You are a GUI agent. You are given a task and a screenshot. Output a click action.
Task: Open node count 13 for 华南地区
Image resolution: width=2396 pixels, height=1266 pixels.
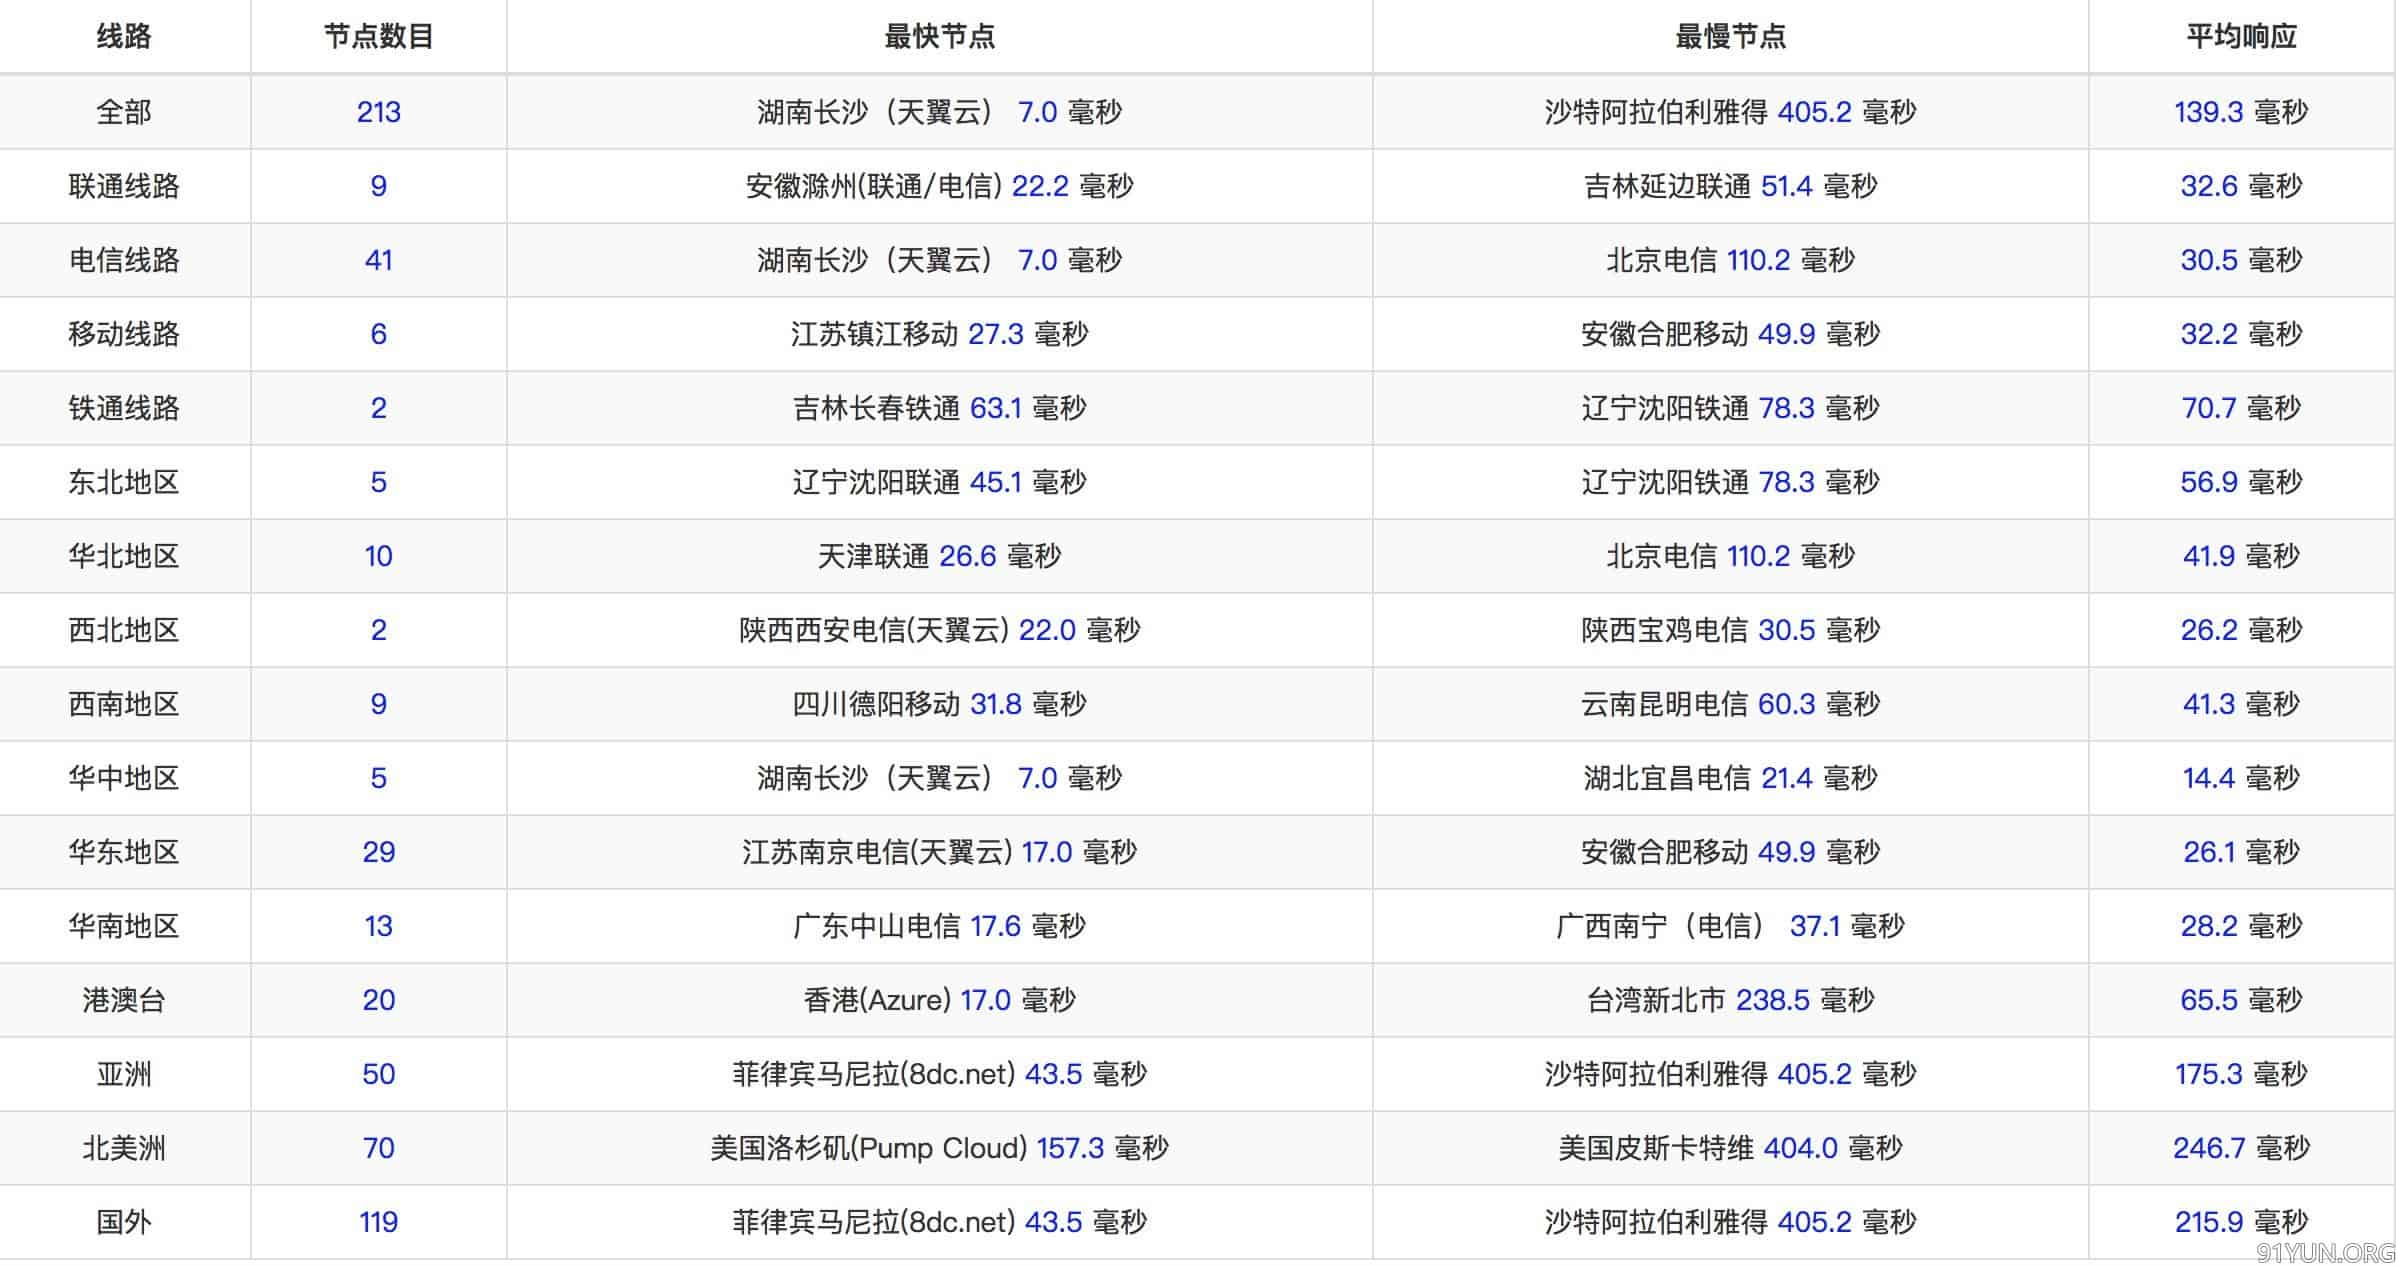click(x=378, y=925)
